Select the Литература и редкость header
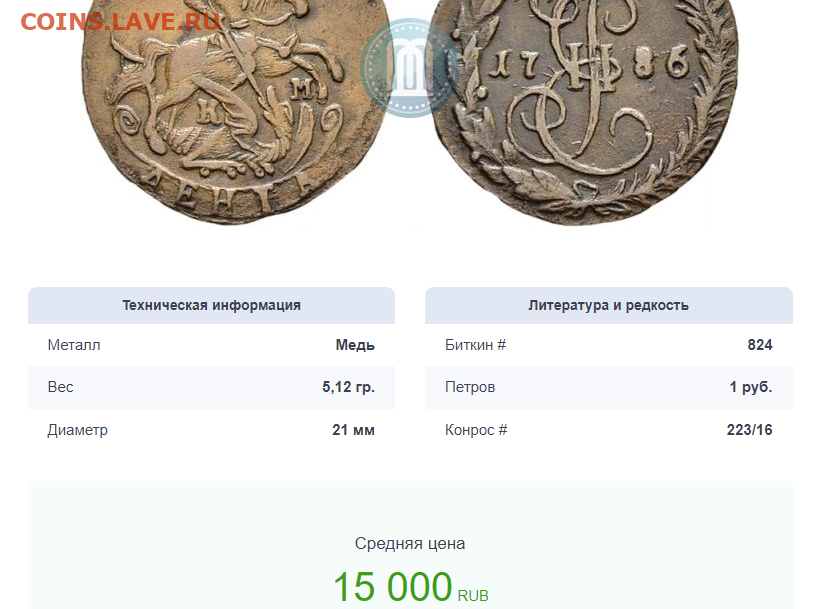Viewport: 820px width, 609px height. point(609,305)
